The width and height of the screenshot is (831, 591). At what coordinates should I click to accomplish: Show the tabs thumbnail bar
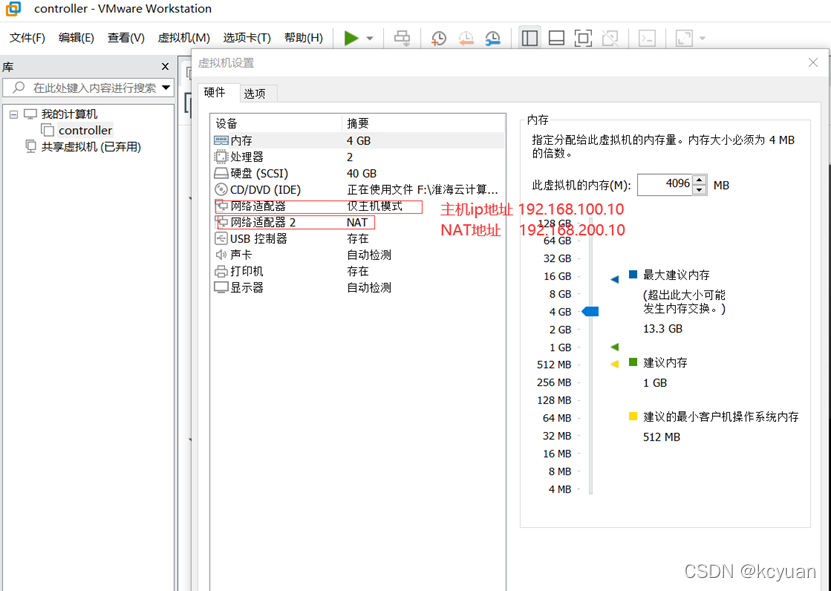pos(556,37)
